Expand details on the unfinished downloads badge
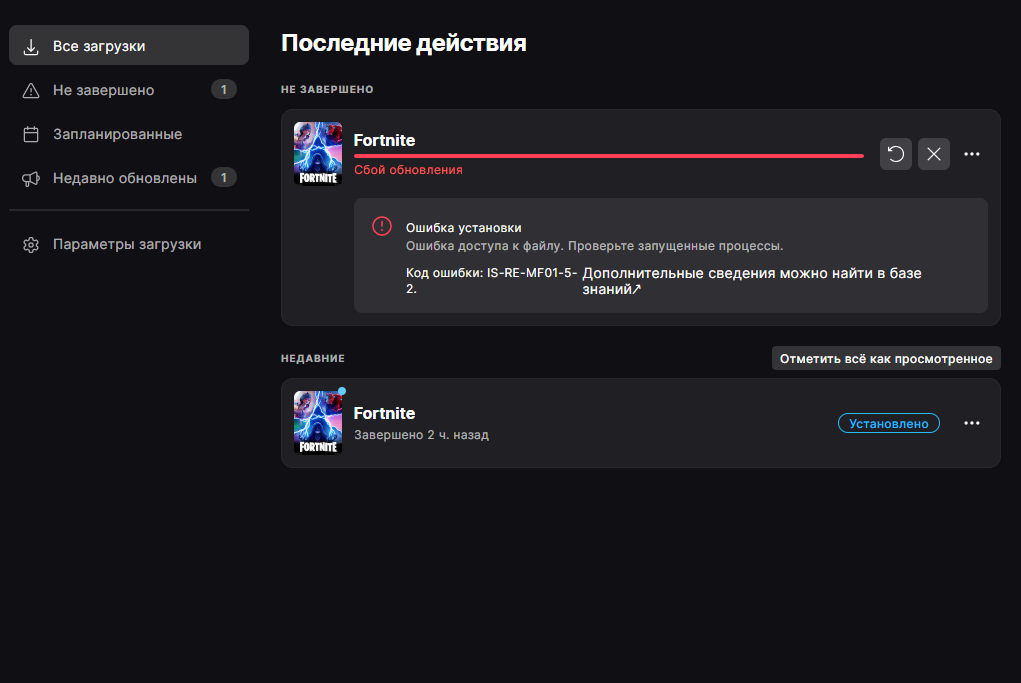Viewport: 1021px width, 683px height. [x=224, y=89]
